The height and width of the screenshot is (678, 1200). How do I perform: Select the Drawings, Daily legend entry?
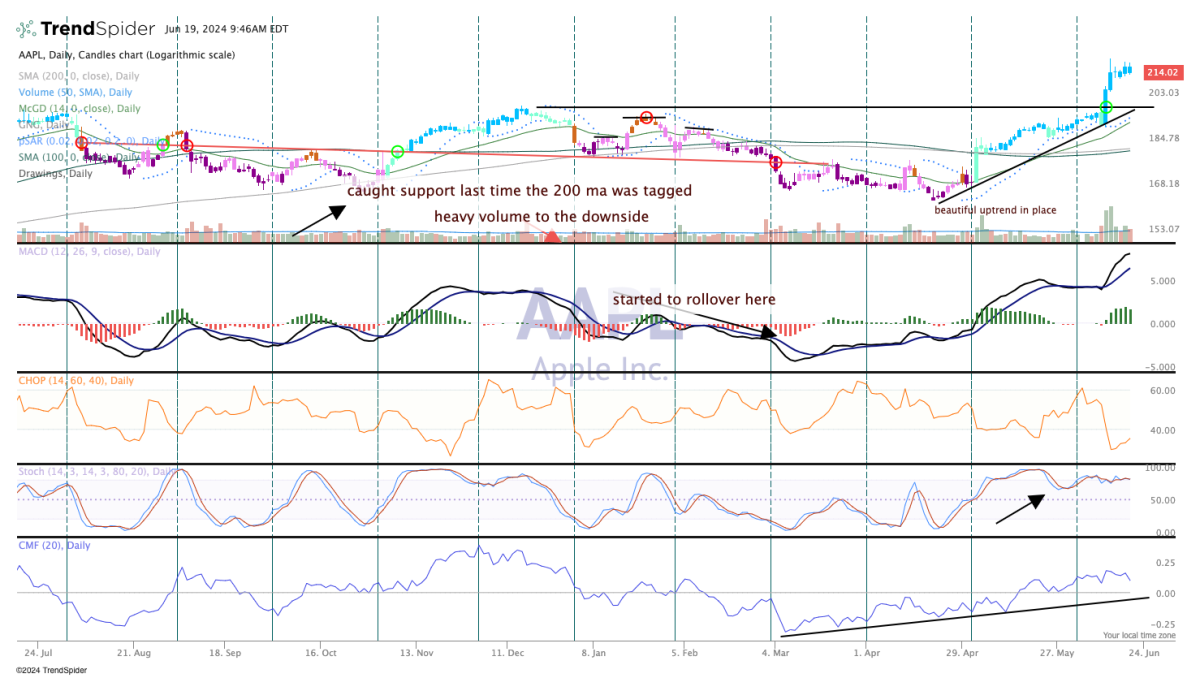point(56,173)
